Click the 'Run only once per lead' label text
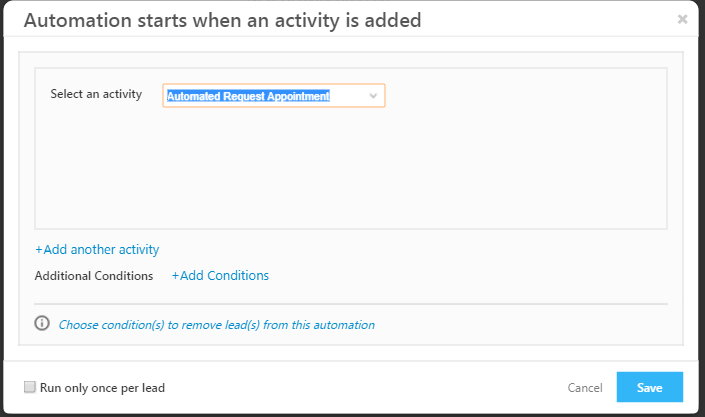This screenshot has height=417, width=705. pyautogui.click(x=102, y=388)
